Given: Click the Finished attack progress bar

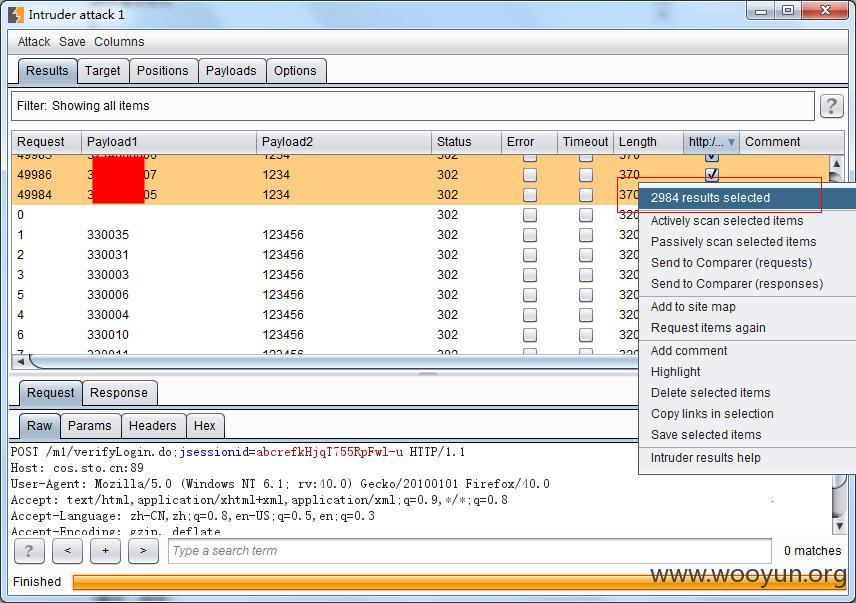Looking at the screenshot, I should click(x=459, y=582).
